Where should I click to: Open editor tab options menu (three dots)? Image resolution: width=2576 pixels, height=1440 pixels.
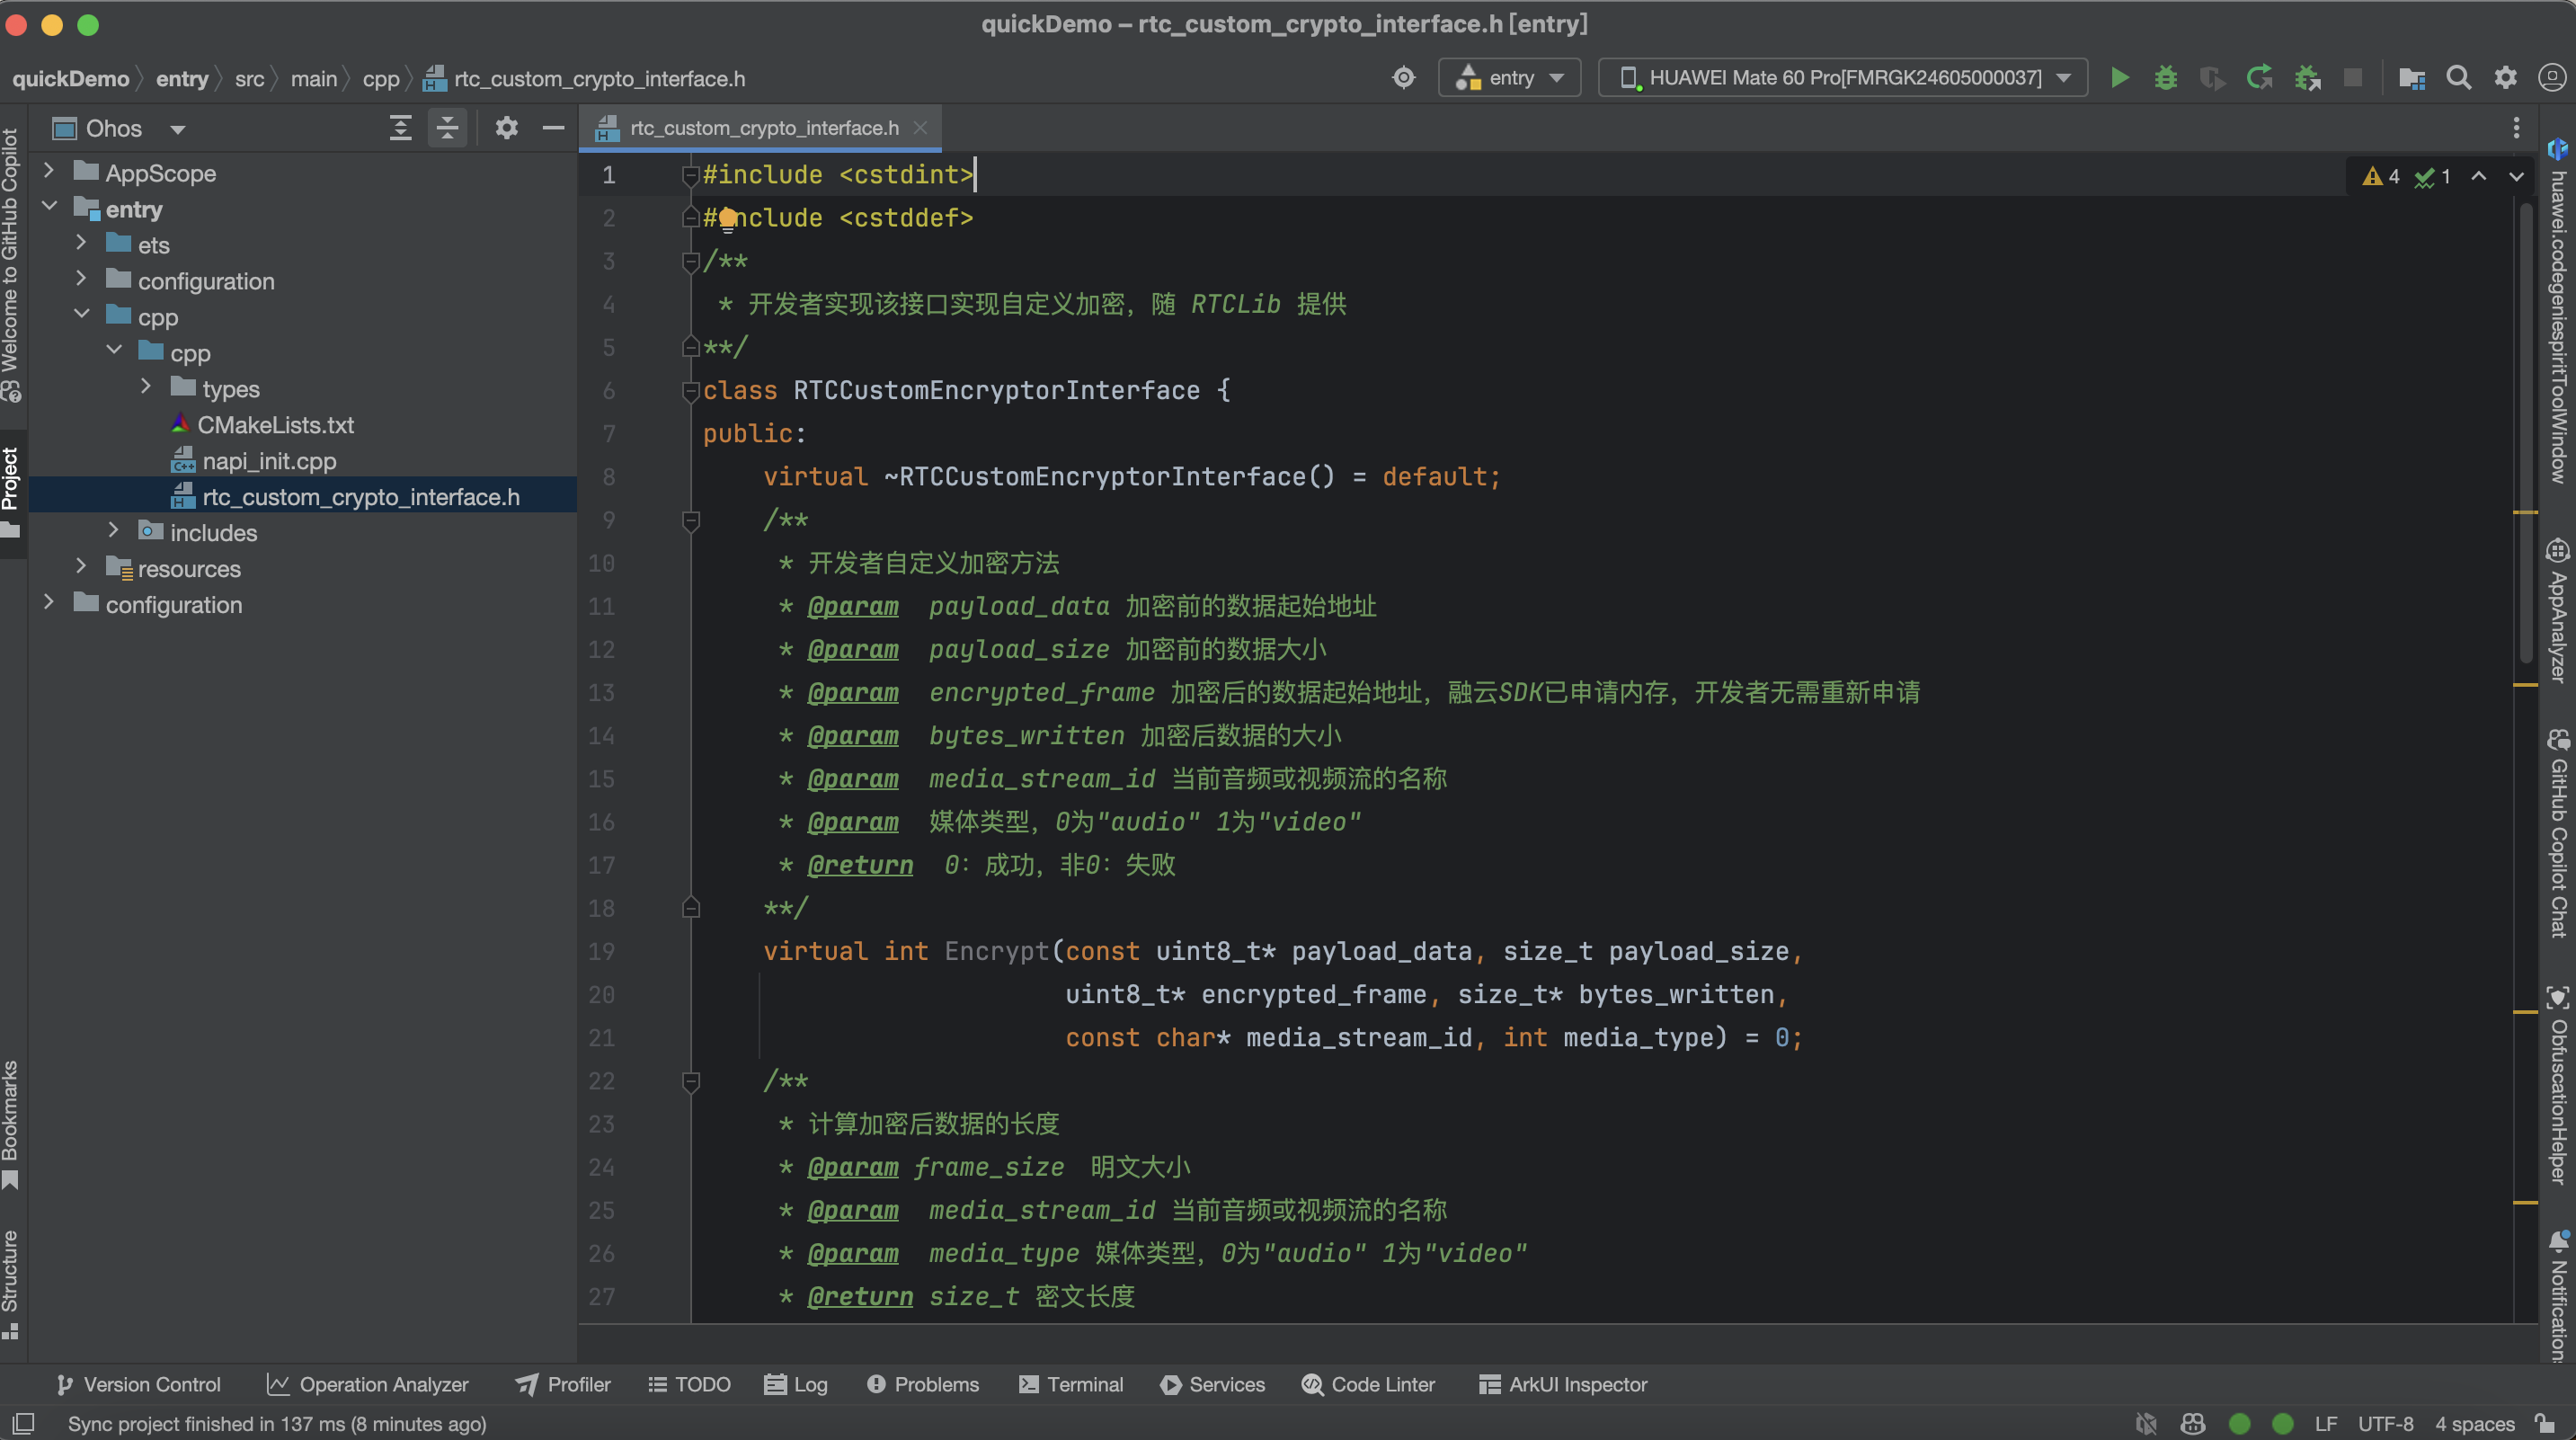tap(2516, 128)
